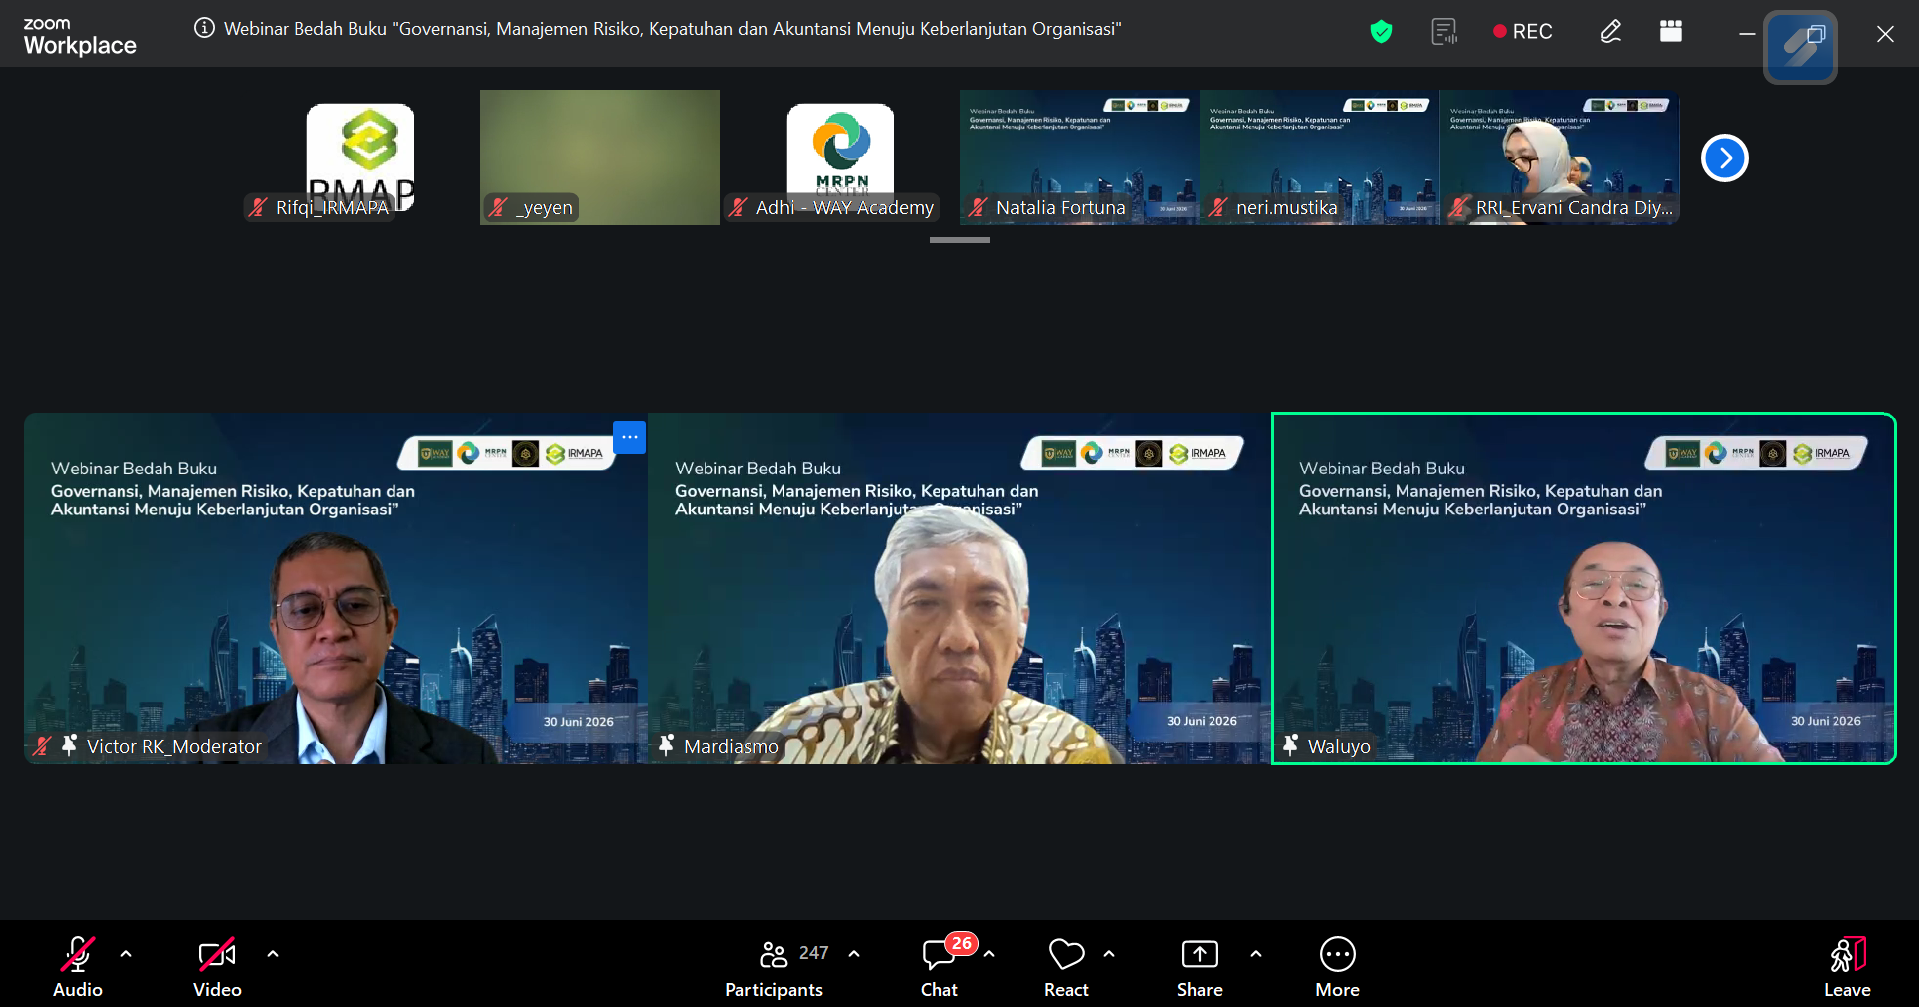Show next gallery page arrow
The image size is (1919, 1007).
pos(1725,158)
